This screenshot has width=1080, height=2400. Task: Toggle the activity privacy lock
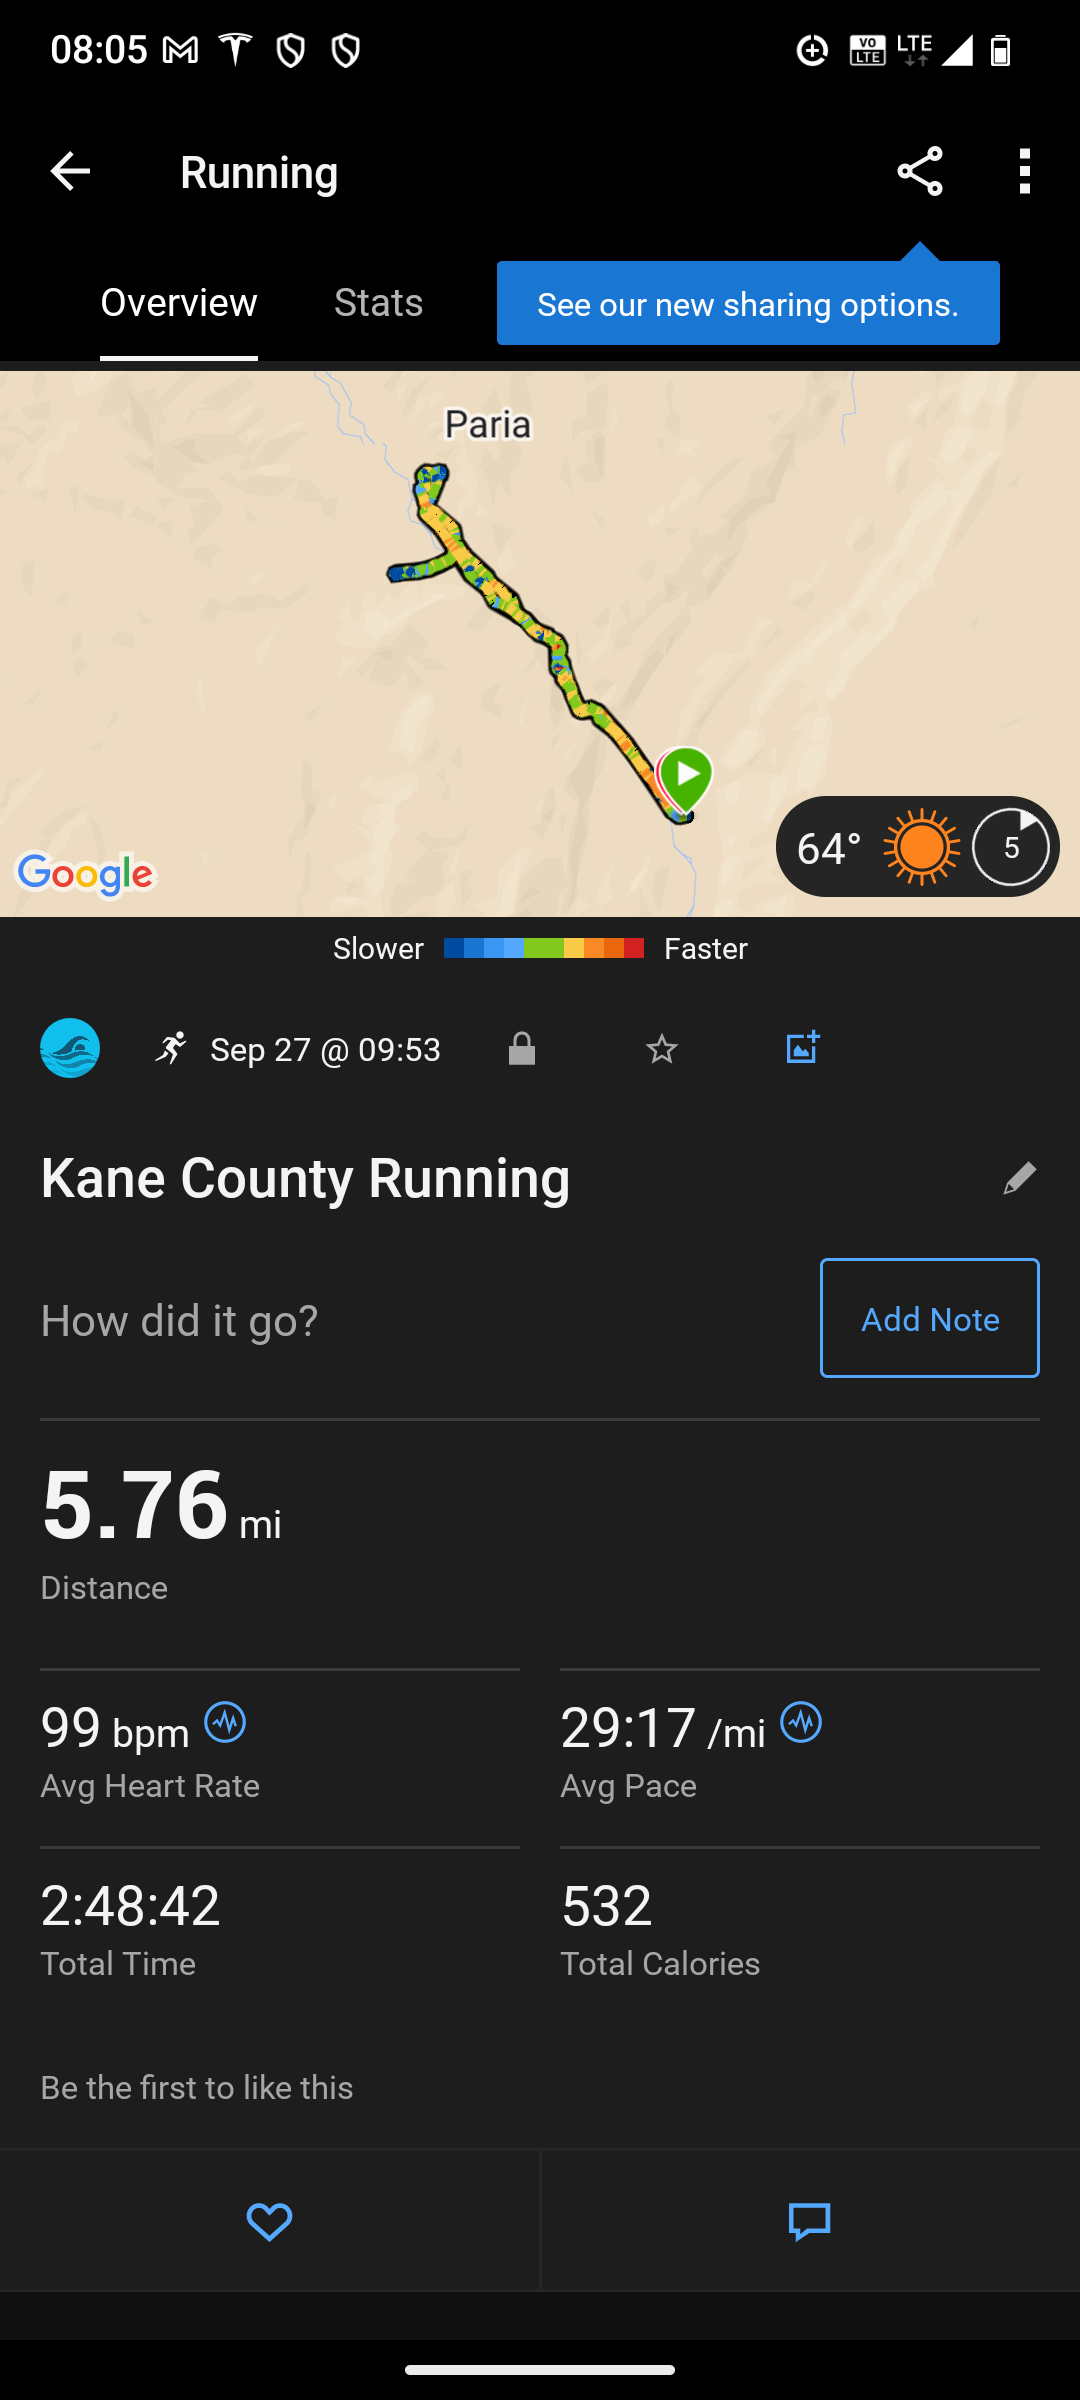tap(522, 1049)
